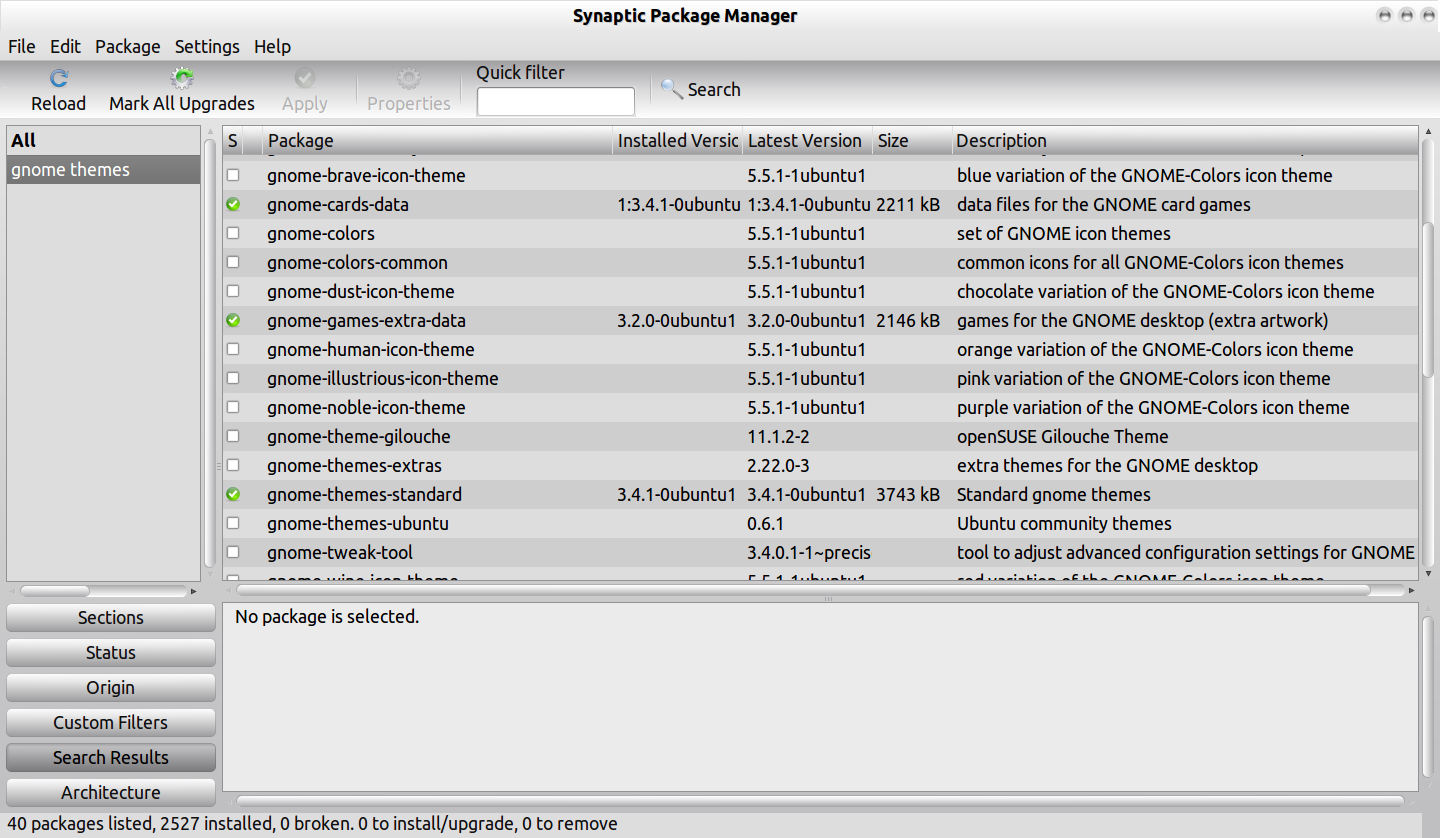Screen dimensions: 1440x838
Task: Select the gnome-theme-gilouche package name
Action: coord(359,436)
